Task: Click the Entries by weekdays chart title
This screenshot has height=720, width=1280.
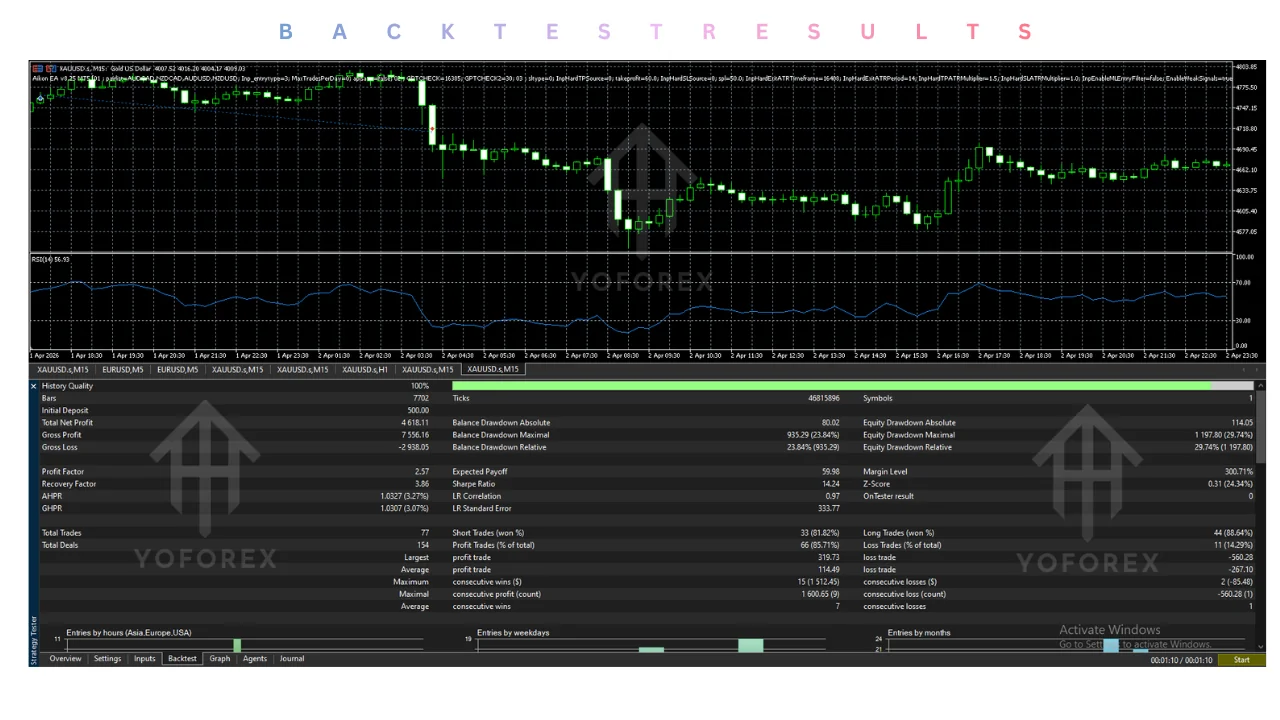Action: coord(513,633)
